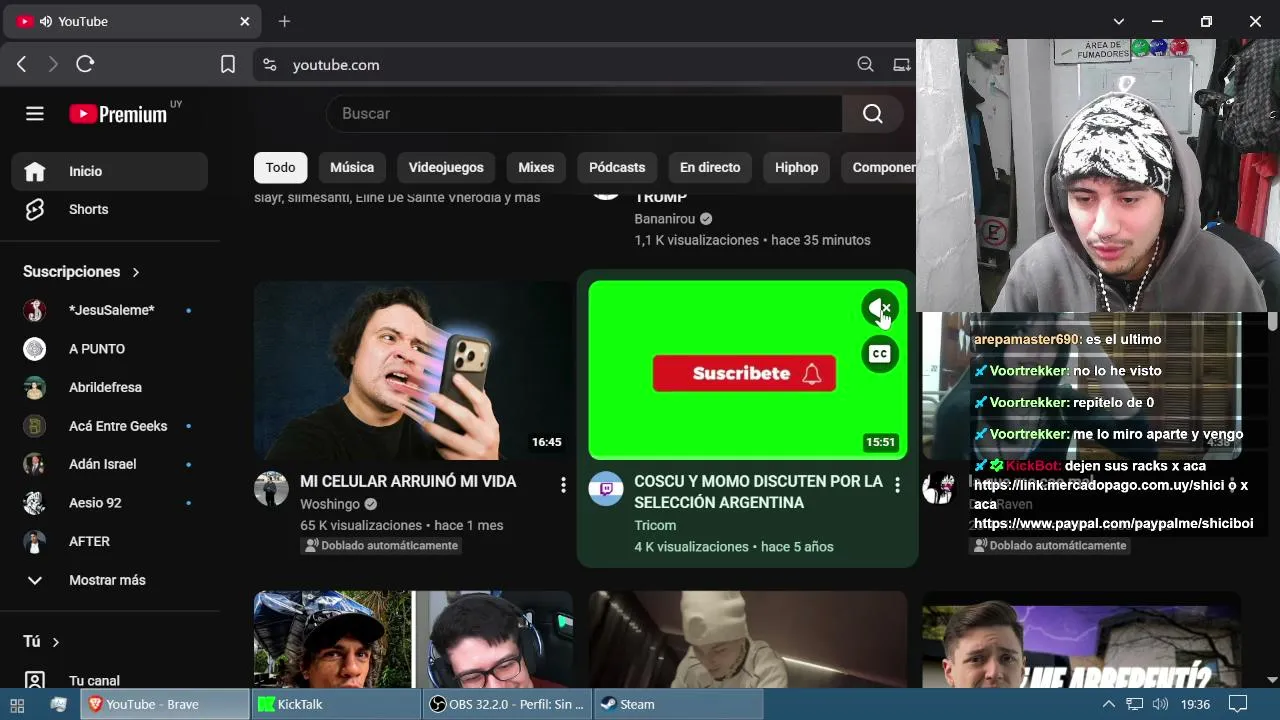
Task: Open the Tricom channel avatar
Action: pyautogui.click(x=606, y=489)
